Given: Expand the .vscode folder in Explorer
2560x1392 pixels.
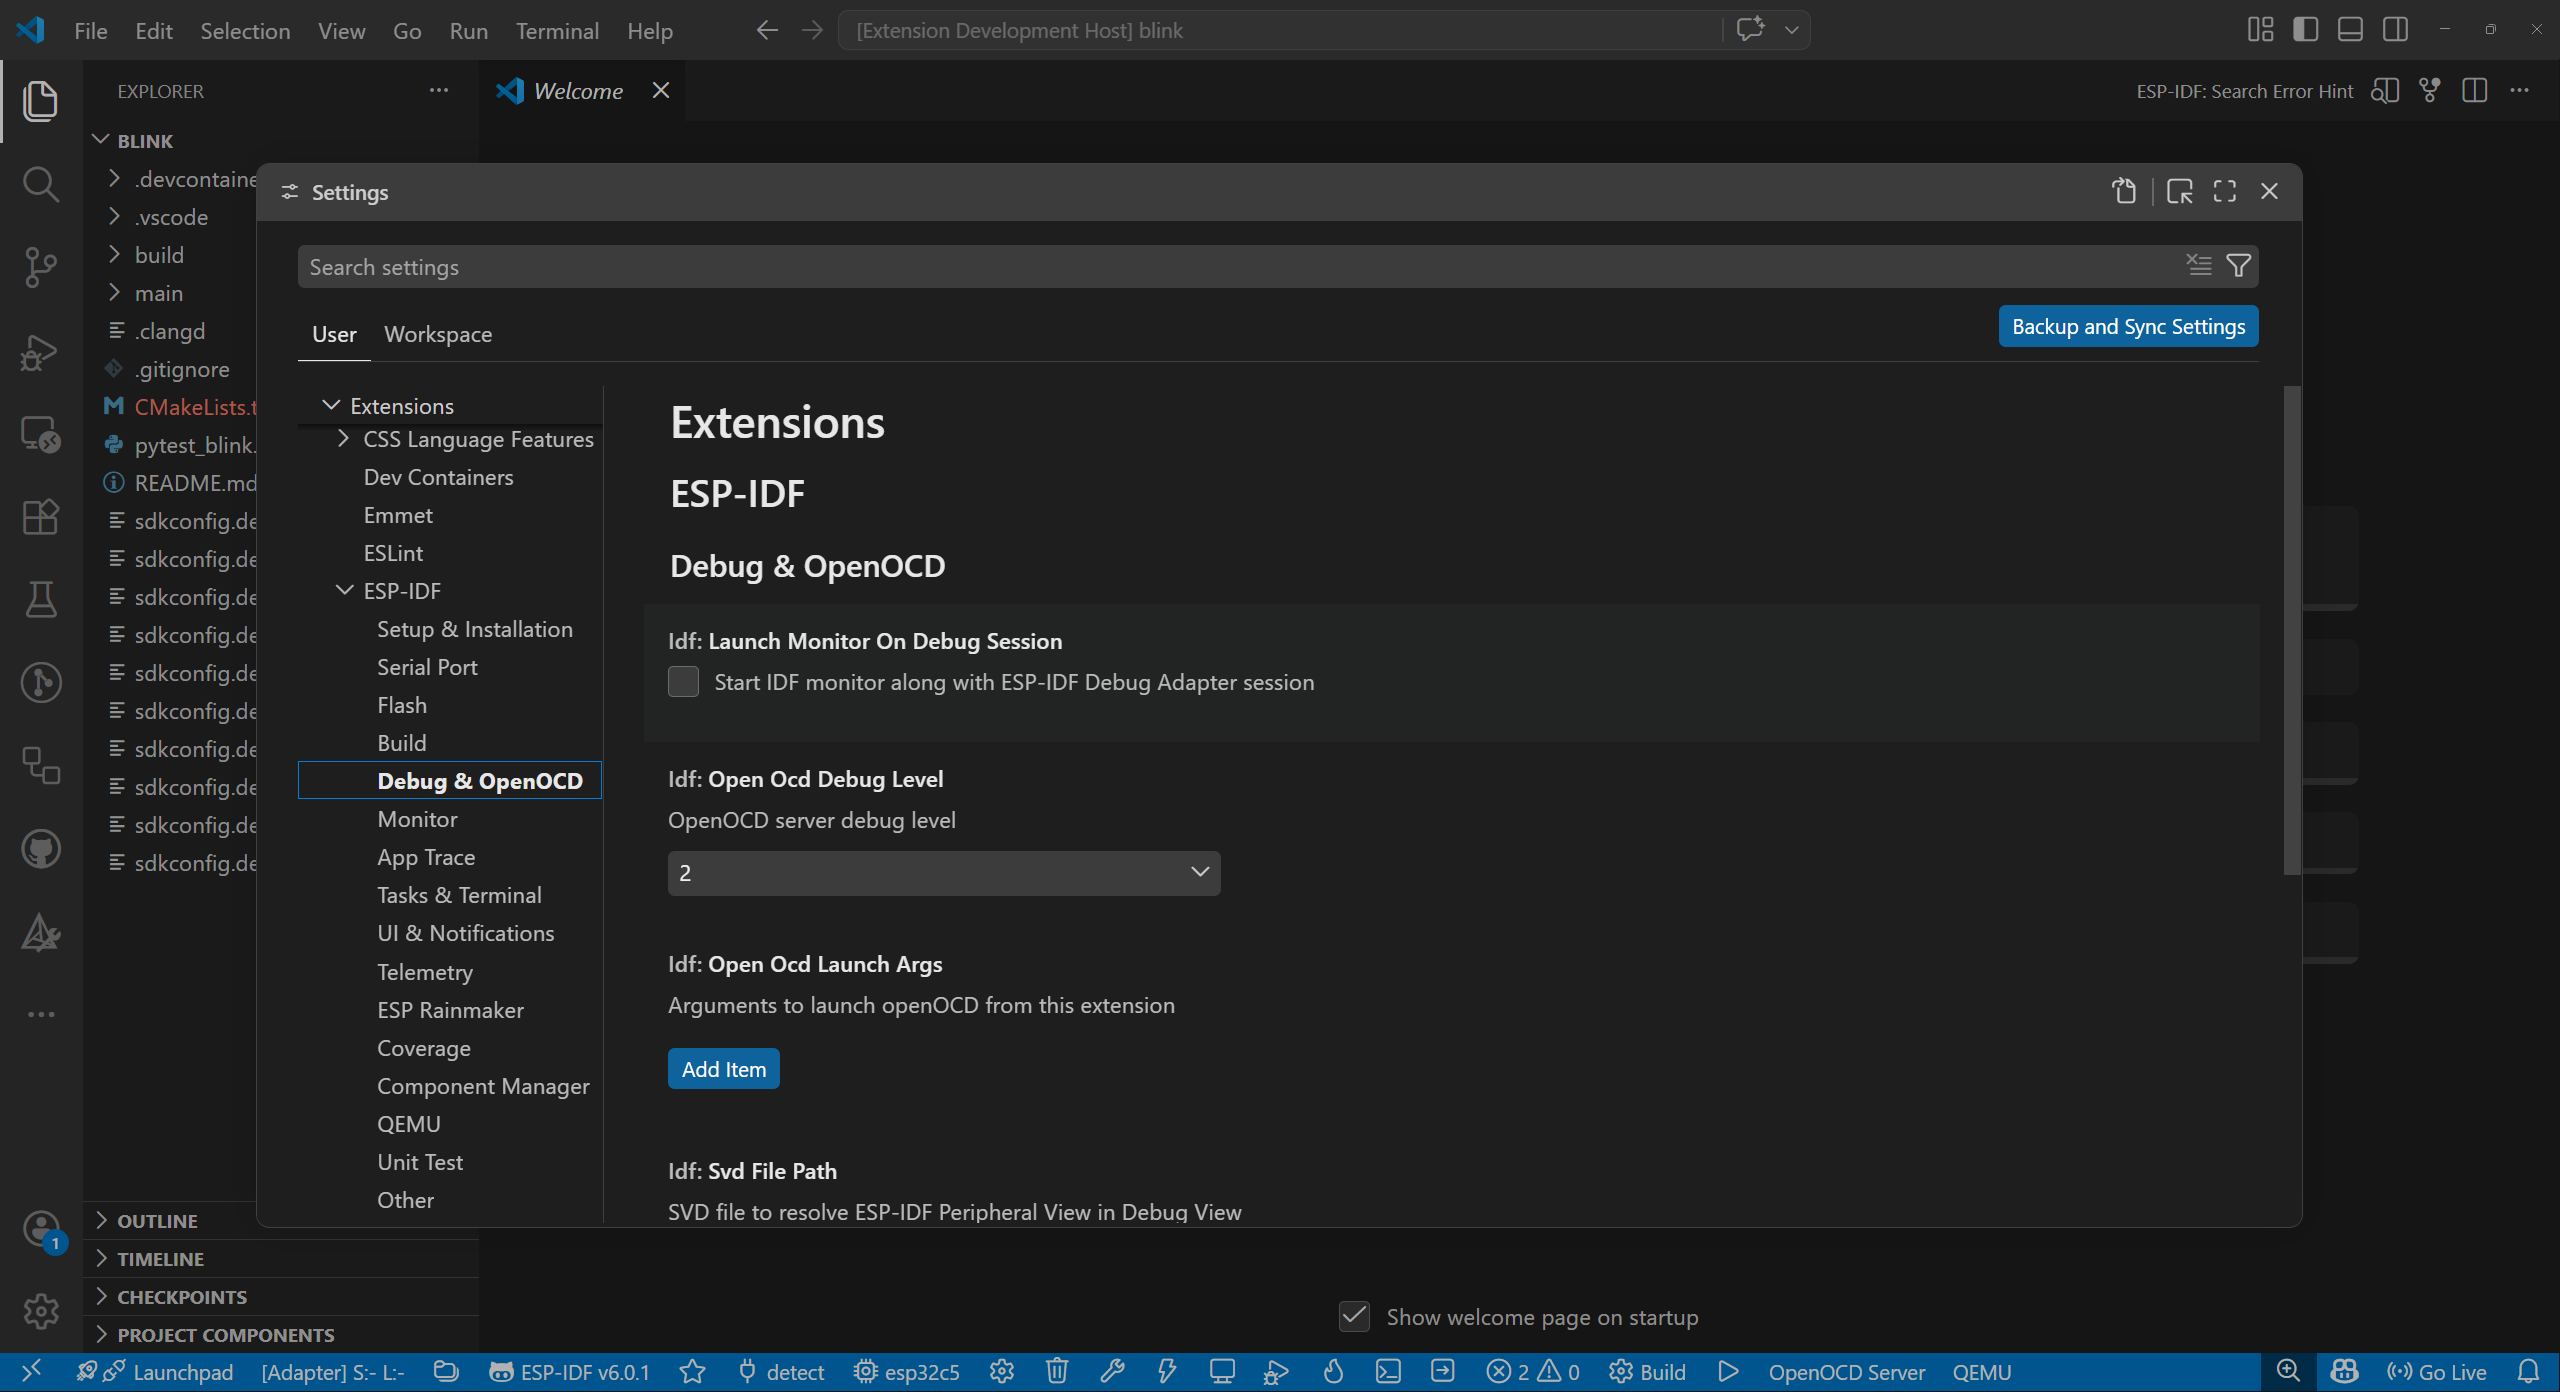Looking at the screenshot, I should click(172, 217).
